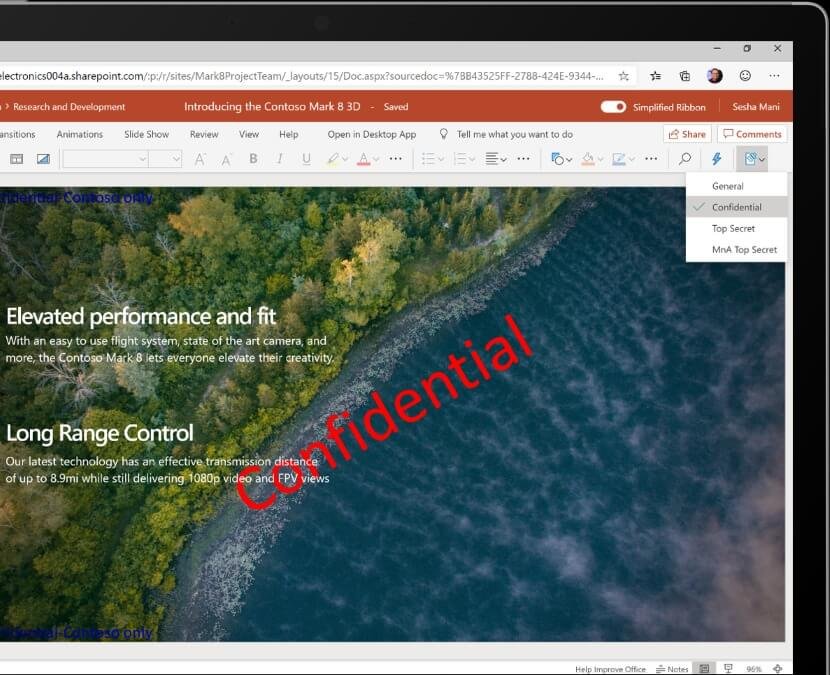
Task: Select the Confidential sensitivity label
Action: (736, 207)
